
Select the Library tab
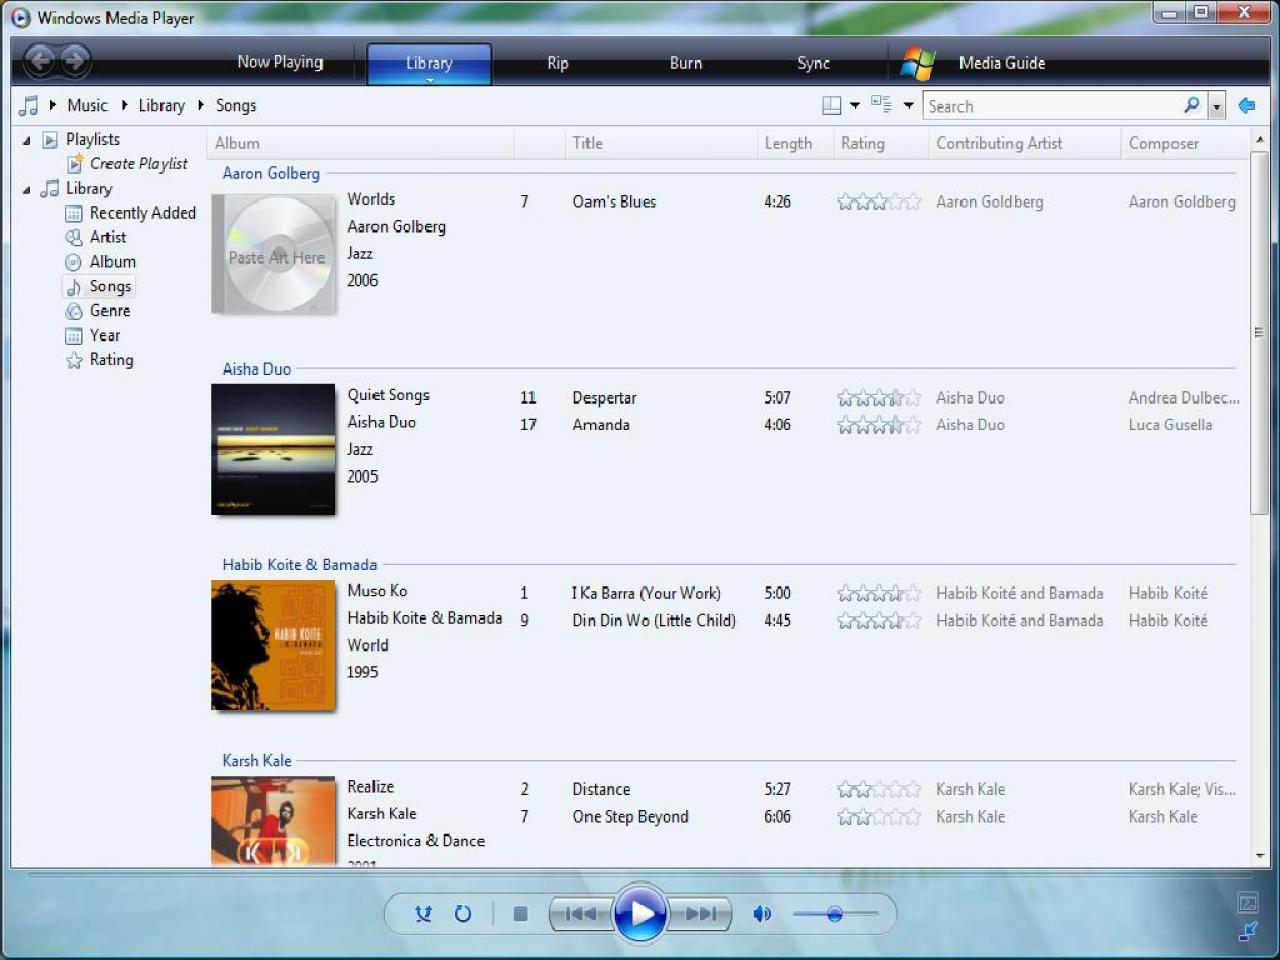pyautogui.click(x=429, y=63)
